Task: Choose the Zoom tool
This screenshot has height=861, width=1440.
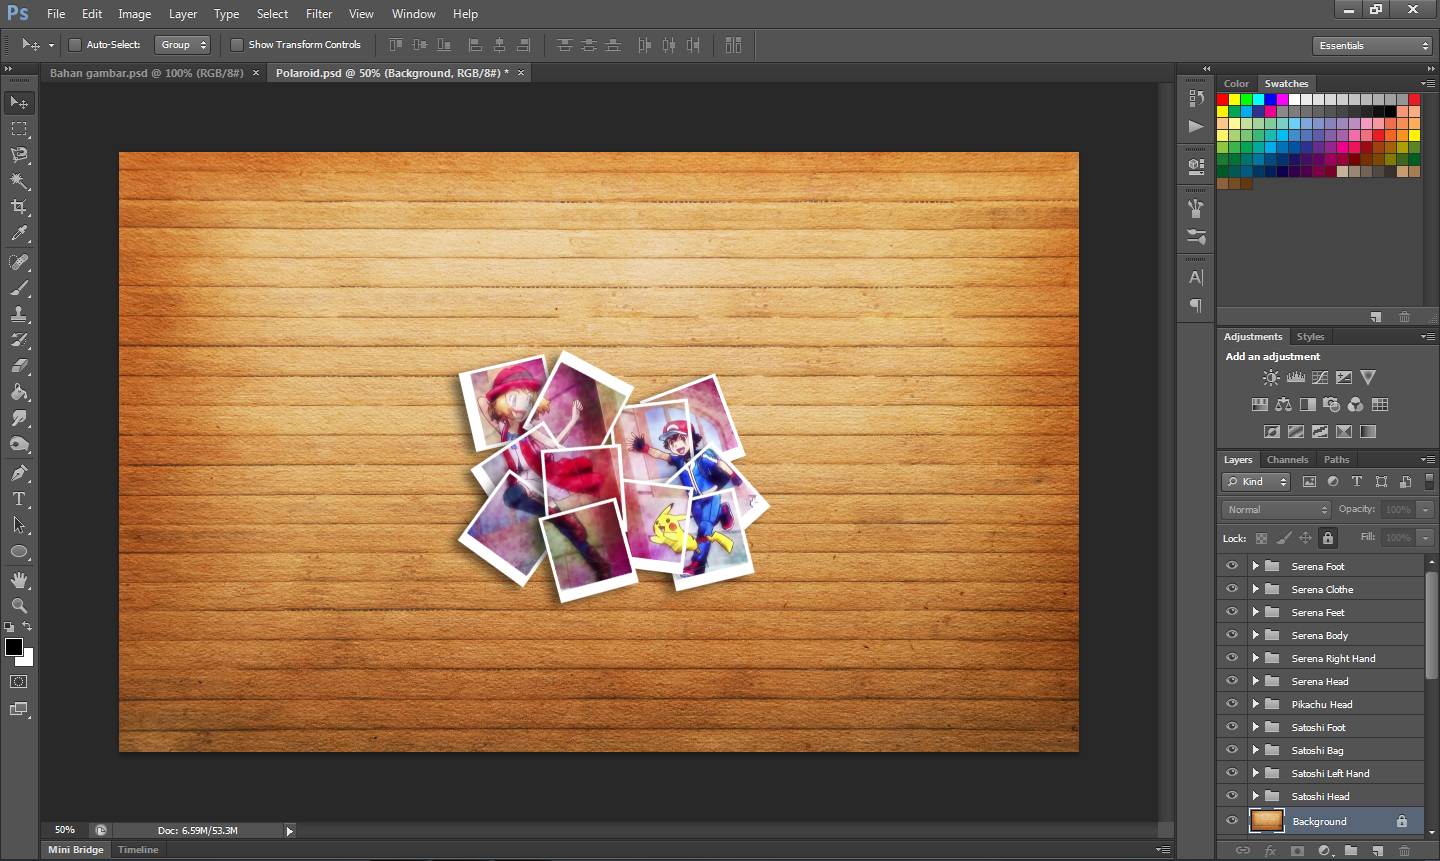Action: tap(19, 606)
